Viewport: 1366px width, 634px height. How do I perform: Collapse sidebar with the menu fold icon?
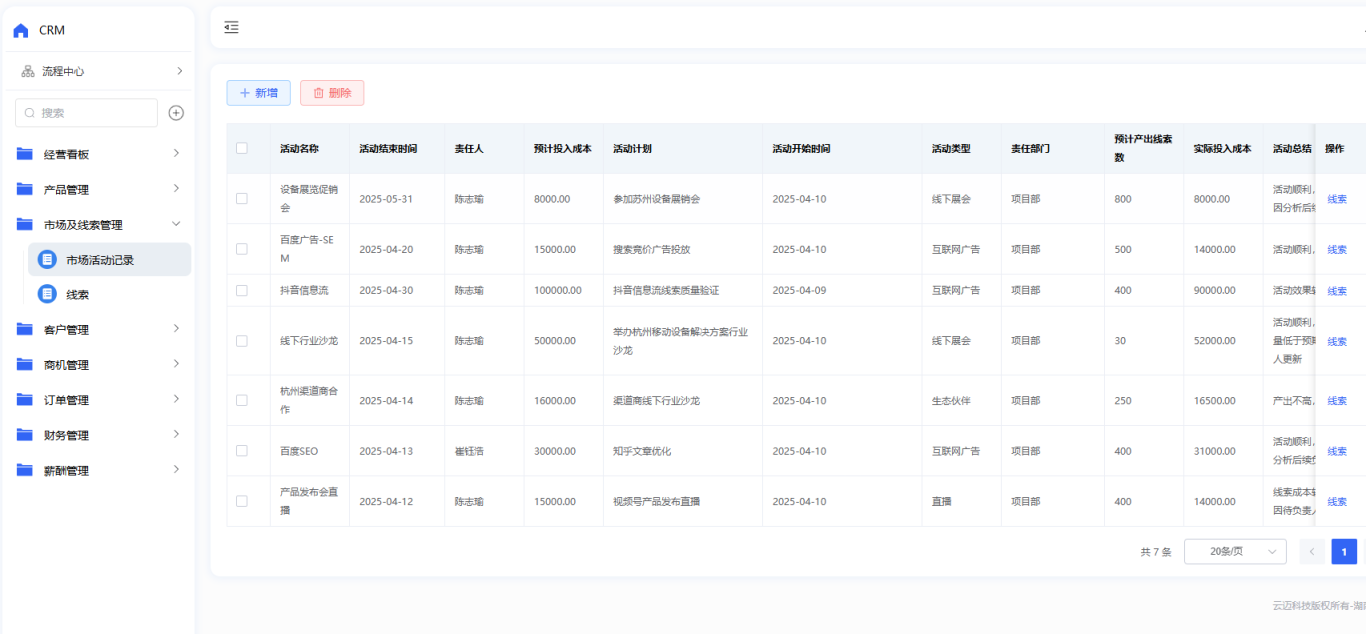coord(231,27)
